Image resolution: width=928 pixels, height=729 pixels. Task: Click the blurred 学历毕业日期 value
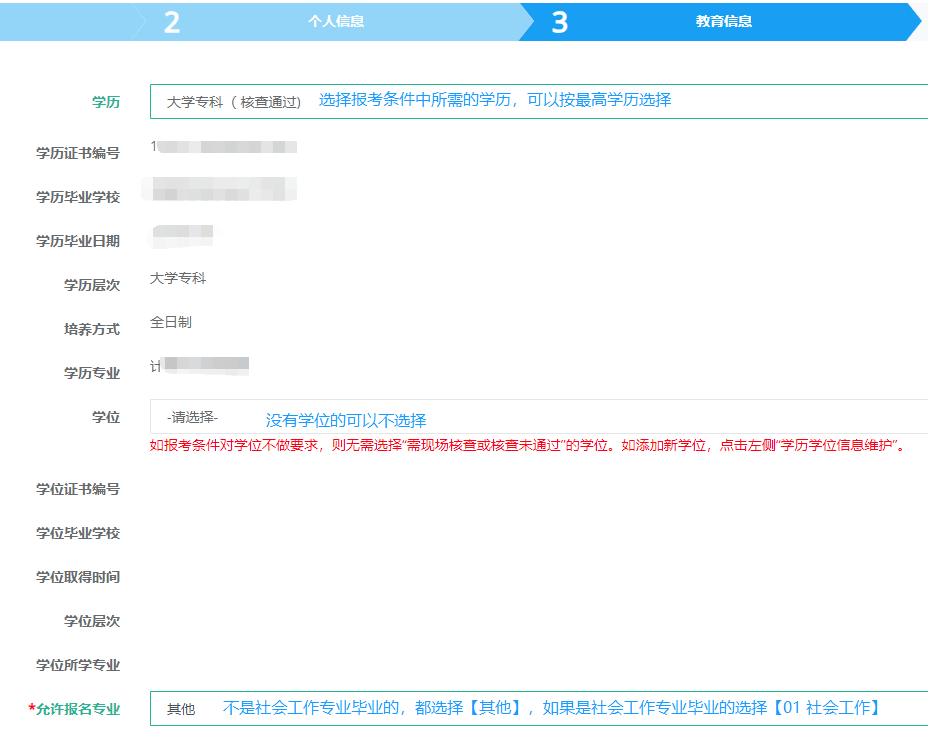[x=183, y=235]
